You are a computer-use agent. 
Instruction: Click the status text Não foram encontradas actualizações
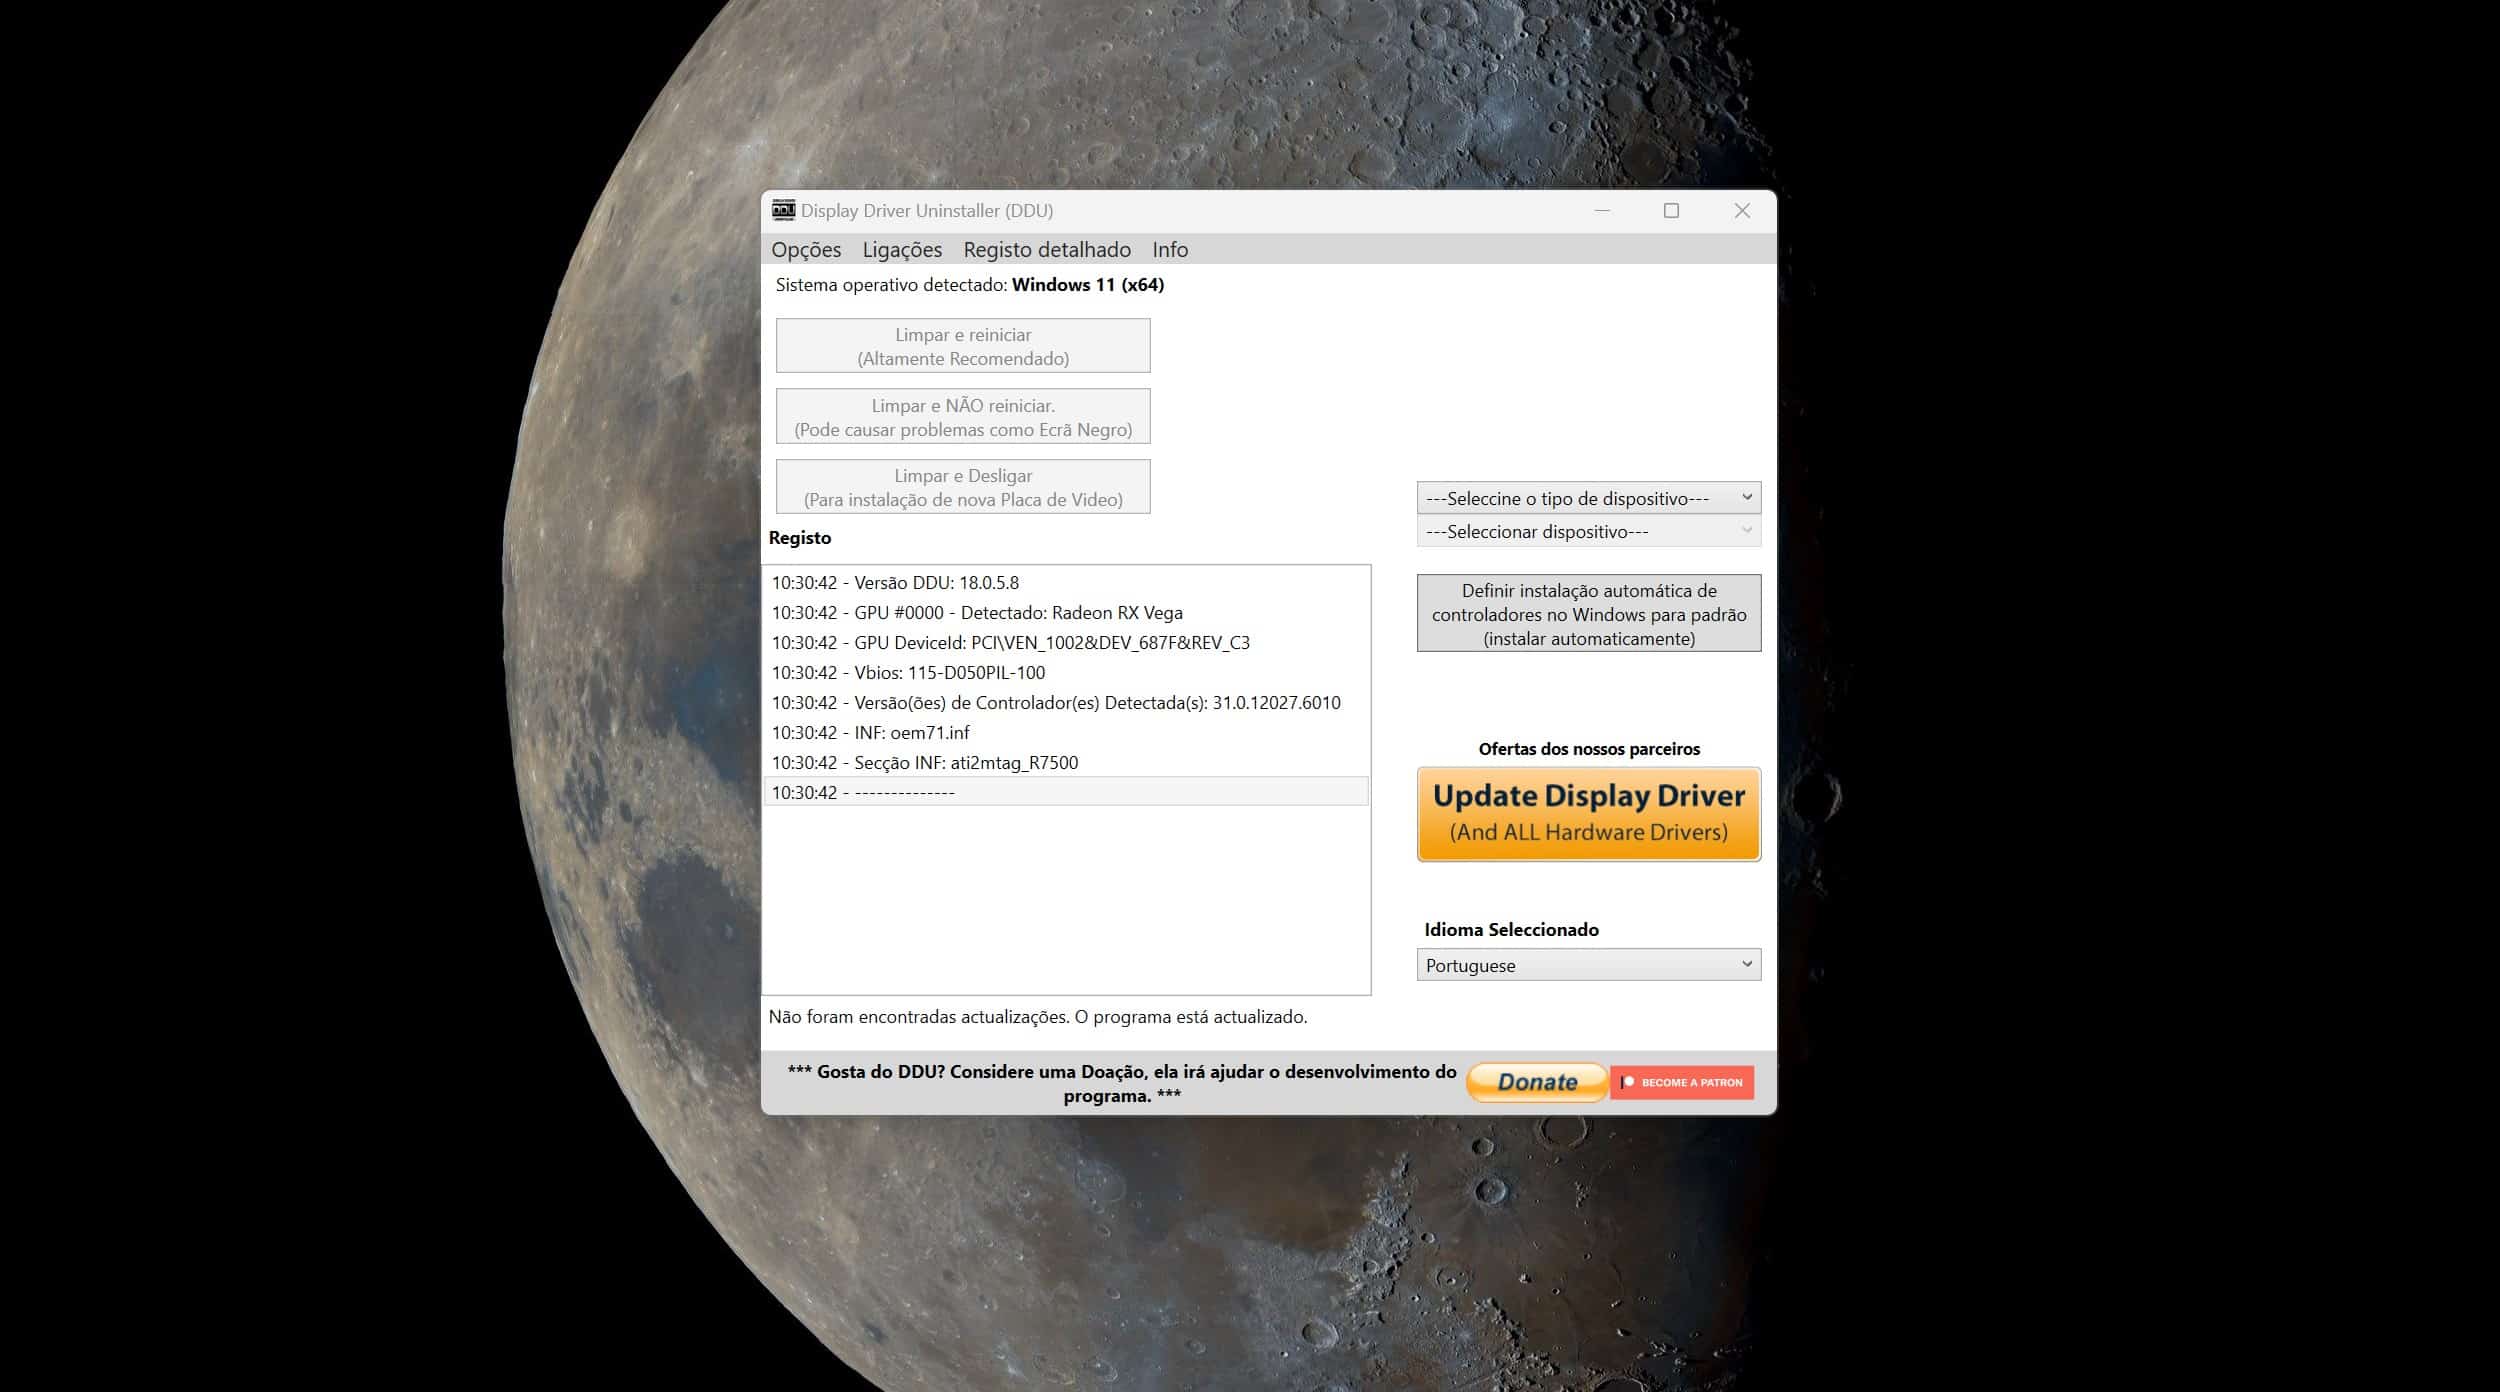1038,1017
